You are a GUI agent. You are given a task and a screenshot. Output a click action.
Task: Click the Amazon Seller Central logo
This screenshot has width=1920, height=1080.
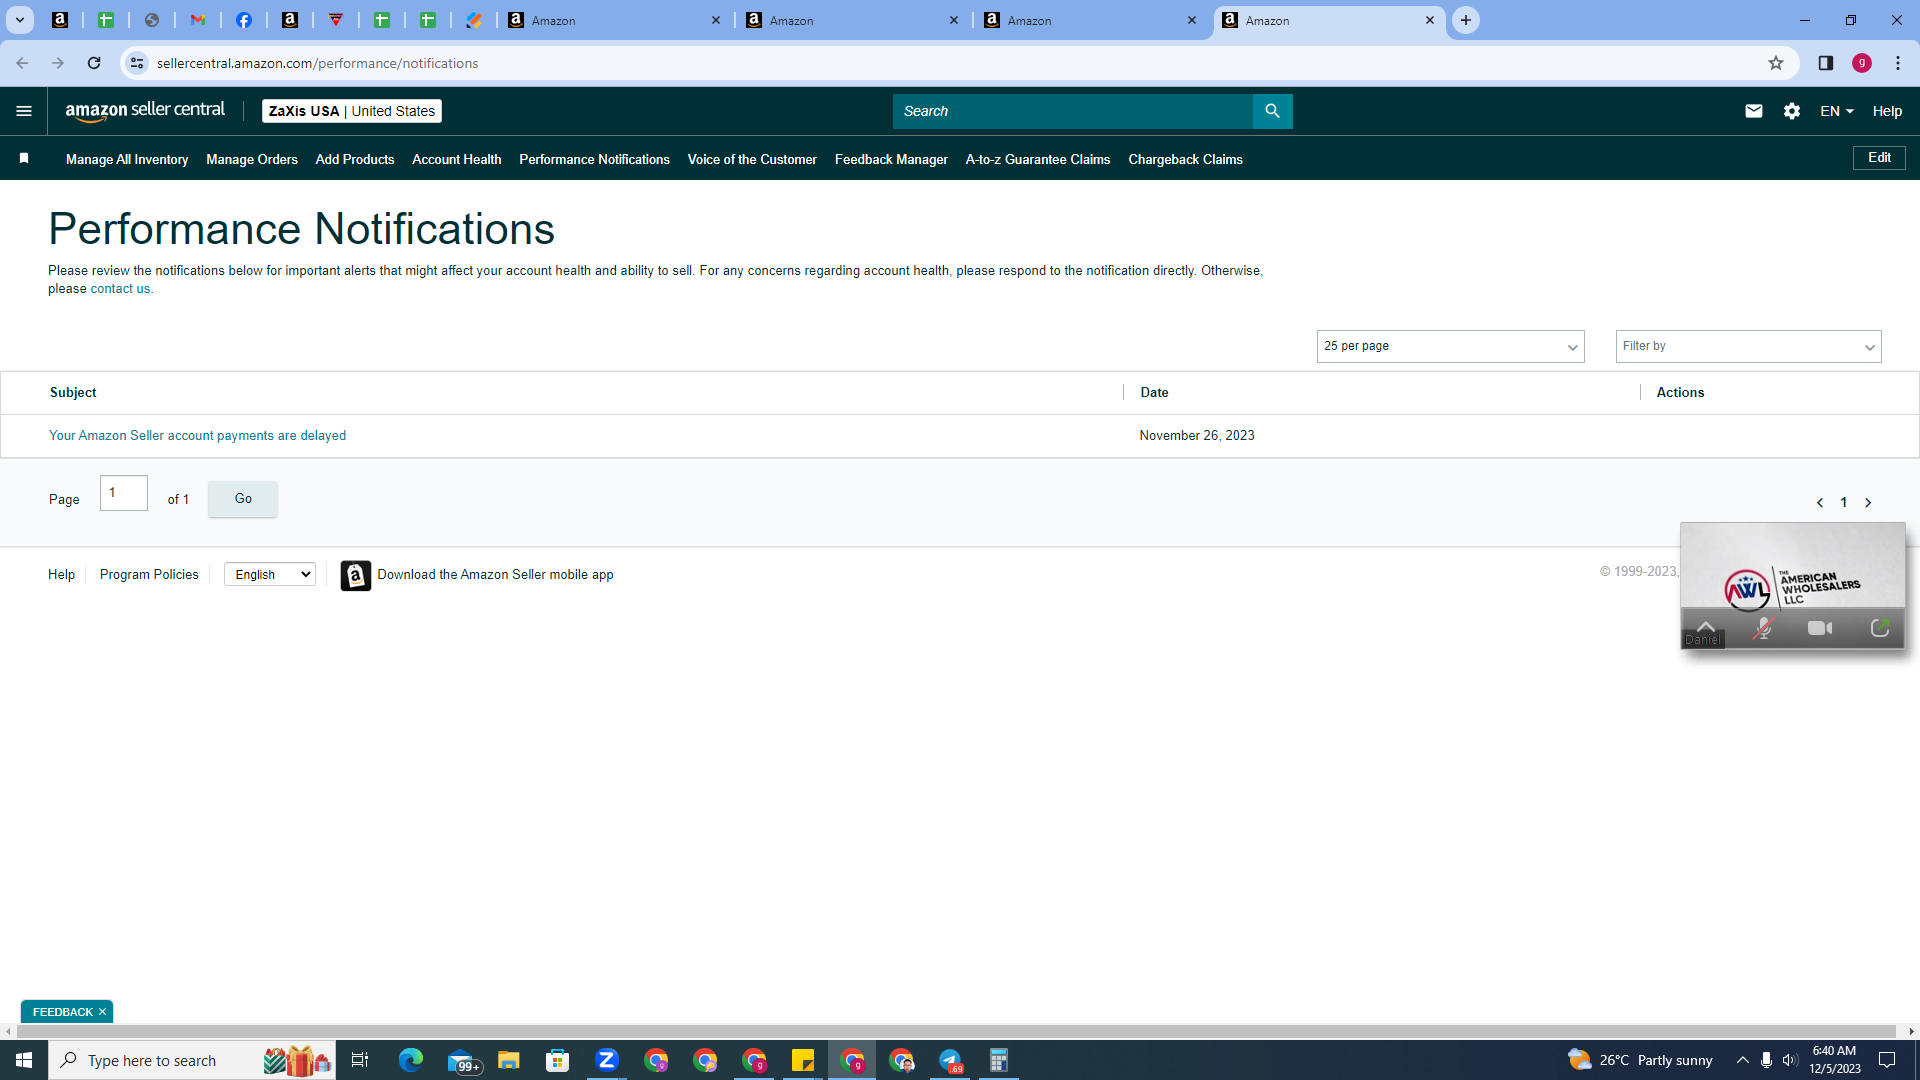click(145, 111)
